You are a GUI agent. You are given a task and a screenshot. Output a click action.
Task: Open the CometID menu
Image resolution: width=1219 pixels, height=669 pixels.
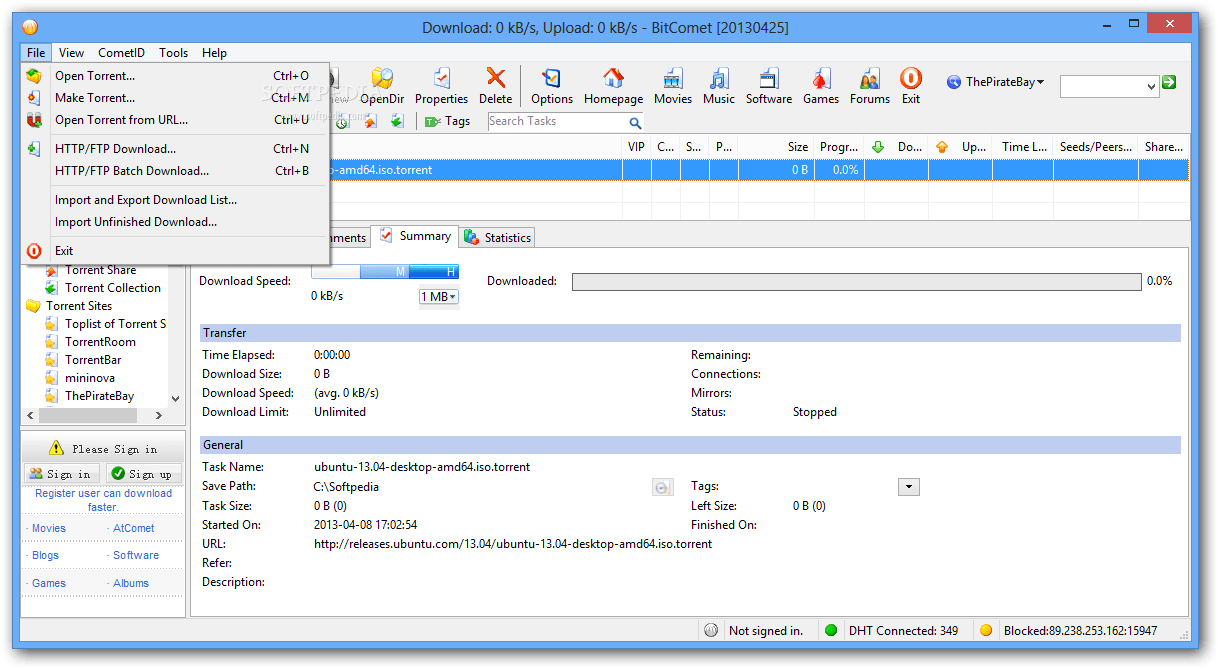pyautogui.click(x=121, y=53)
